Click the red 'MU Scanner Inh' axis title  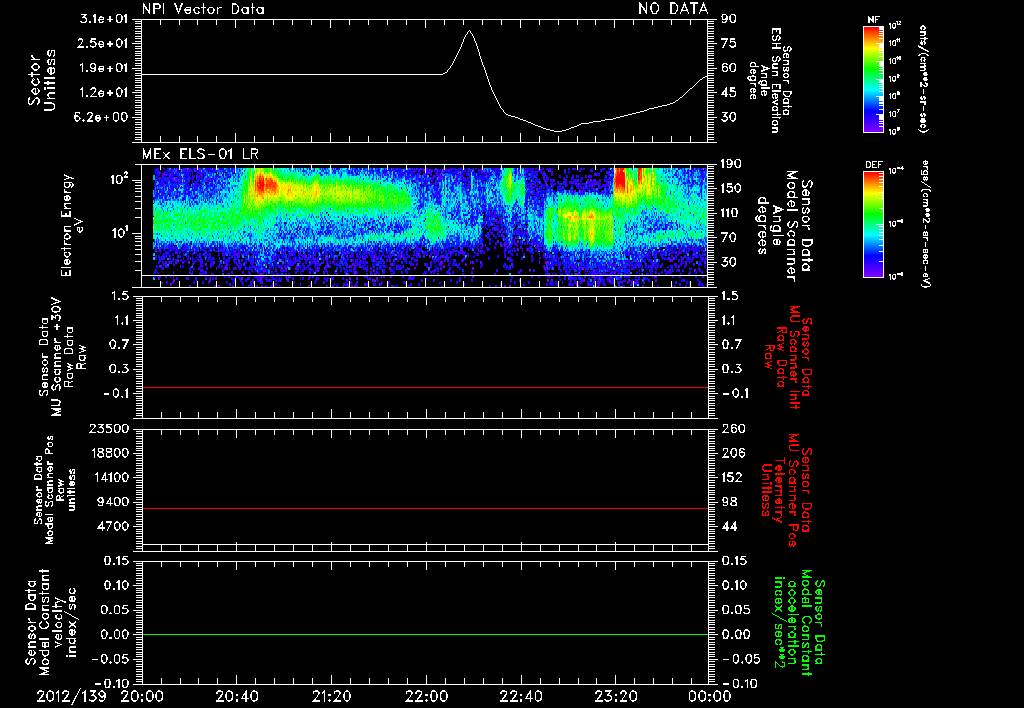788,358
